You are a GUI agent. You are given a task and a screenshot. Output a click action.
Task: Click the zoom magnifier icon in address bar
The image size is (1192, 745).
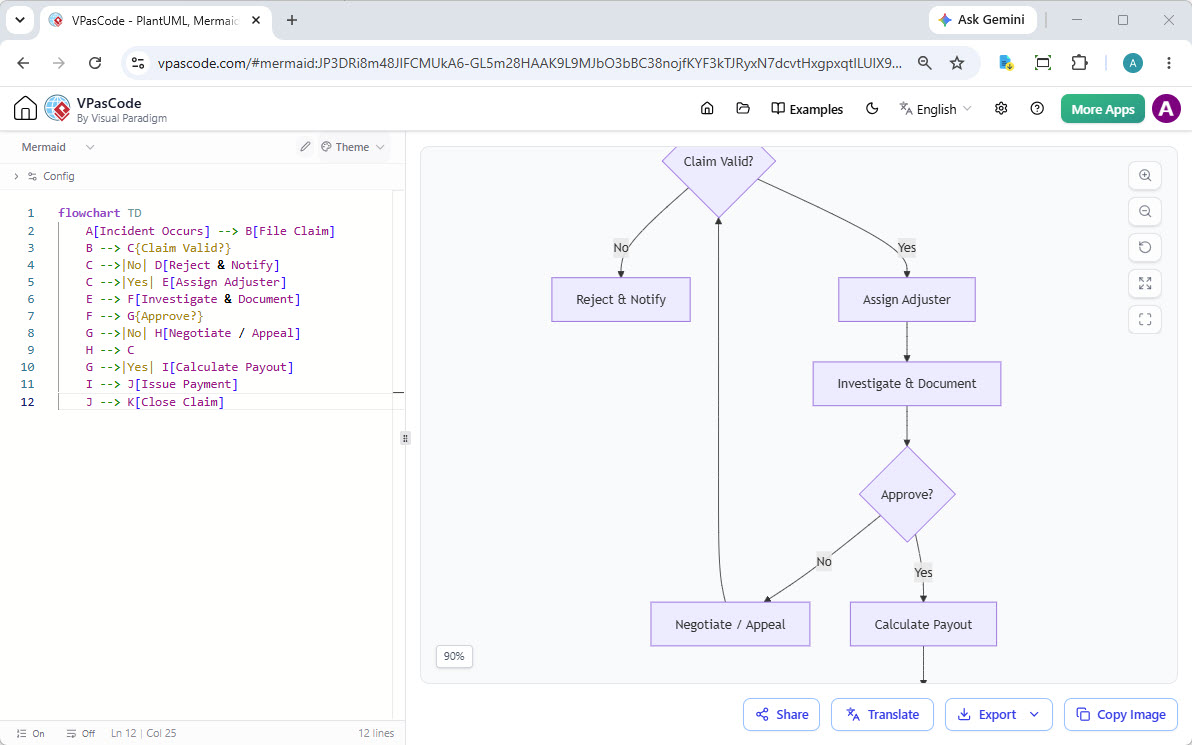point(924,63)
